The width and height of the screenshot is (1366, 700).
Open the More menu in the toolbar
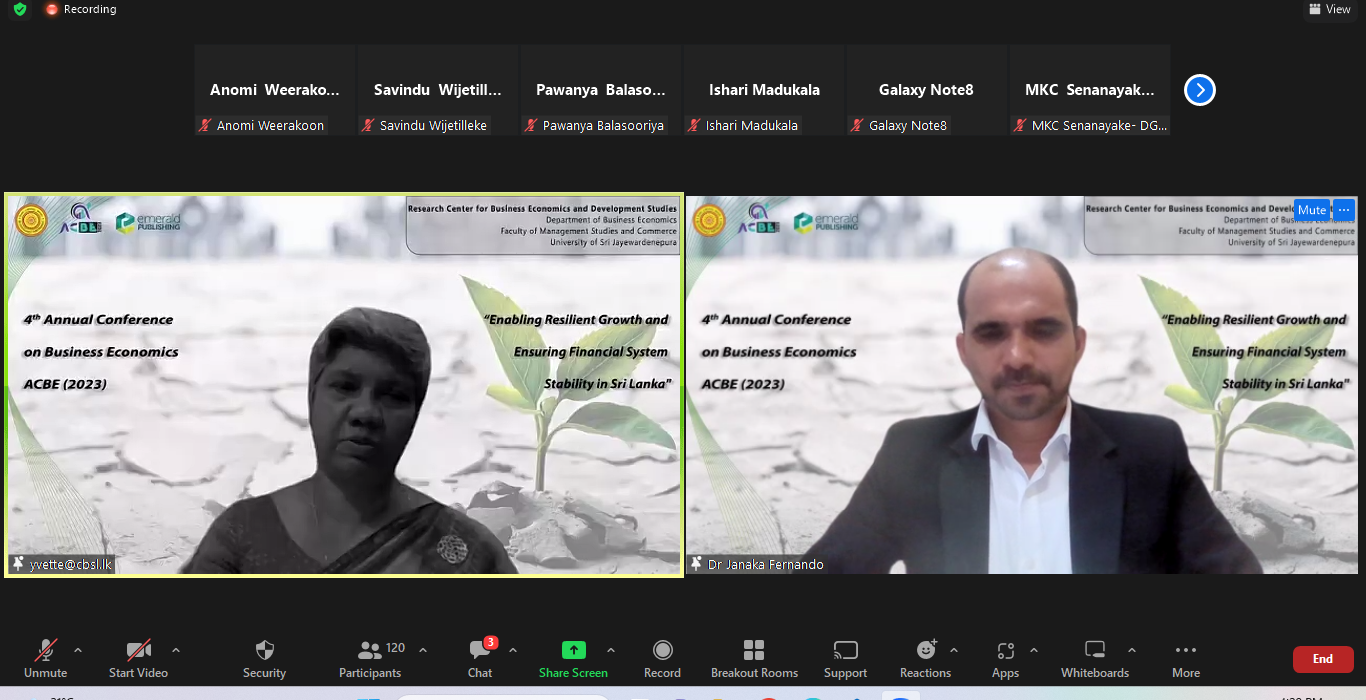pos(1186,659)
